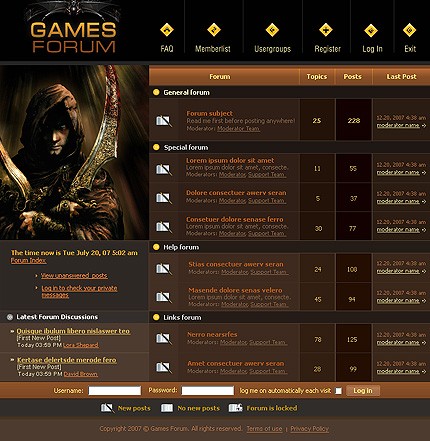Click the Usergroups diamond icon
This screenshot has height=441, width=430.
(x=272, y=30)
